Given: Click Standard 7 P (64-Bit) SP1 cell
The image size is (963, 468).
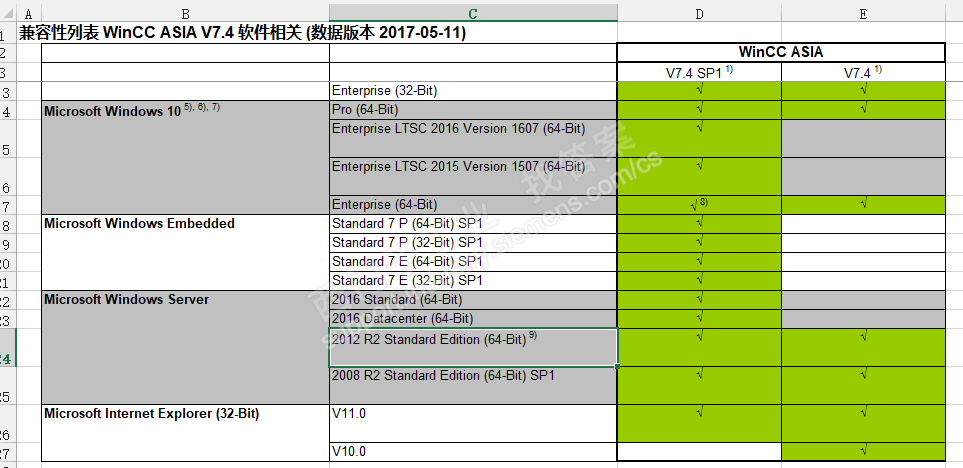Looking at the screenshot, I should point(473,224).
